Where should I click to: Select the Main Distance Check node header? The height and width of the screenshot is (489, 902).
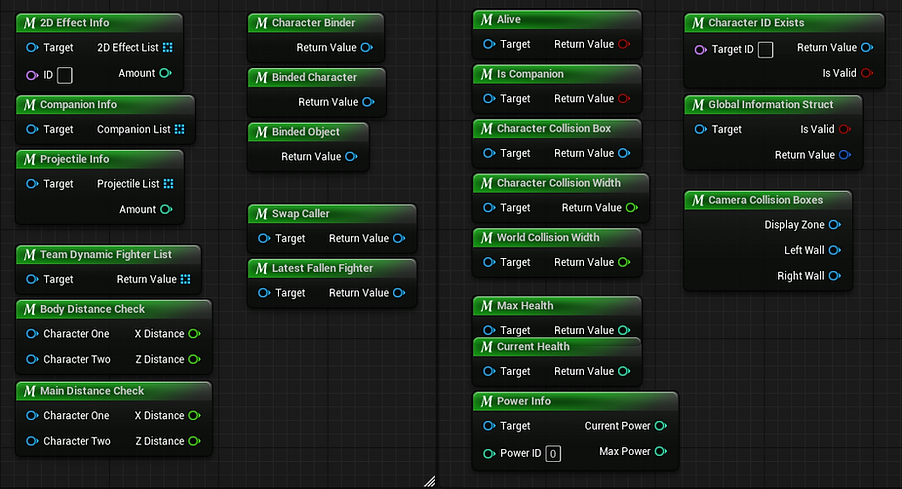(114, 391)
